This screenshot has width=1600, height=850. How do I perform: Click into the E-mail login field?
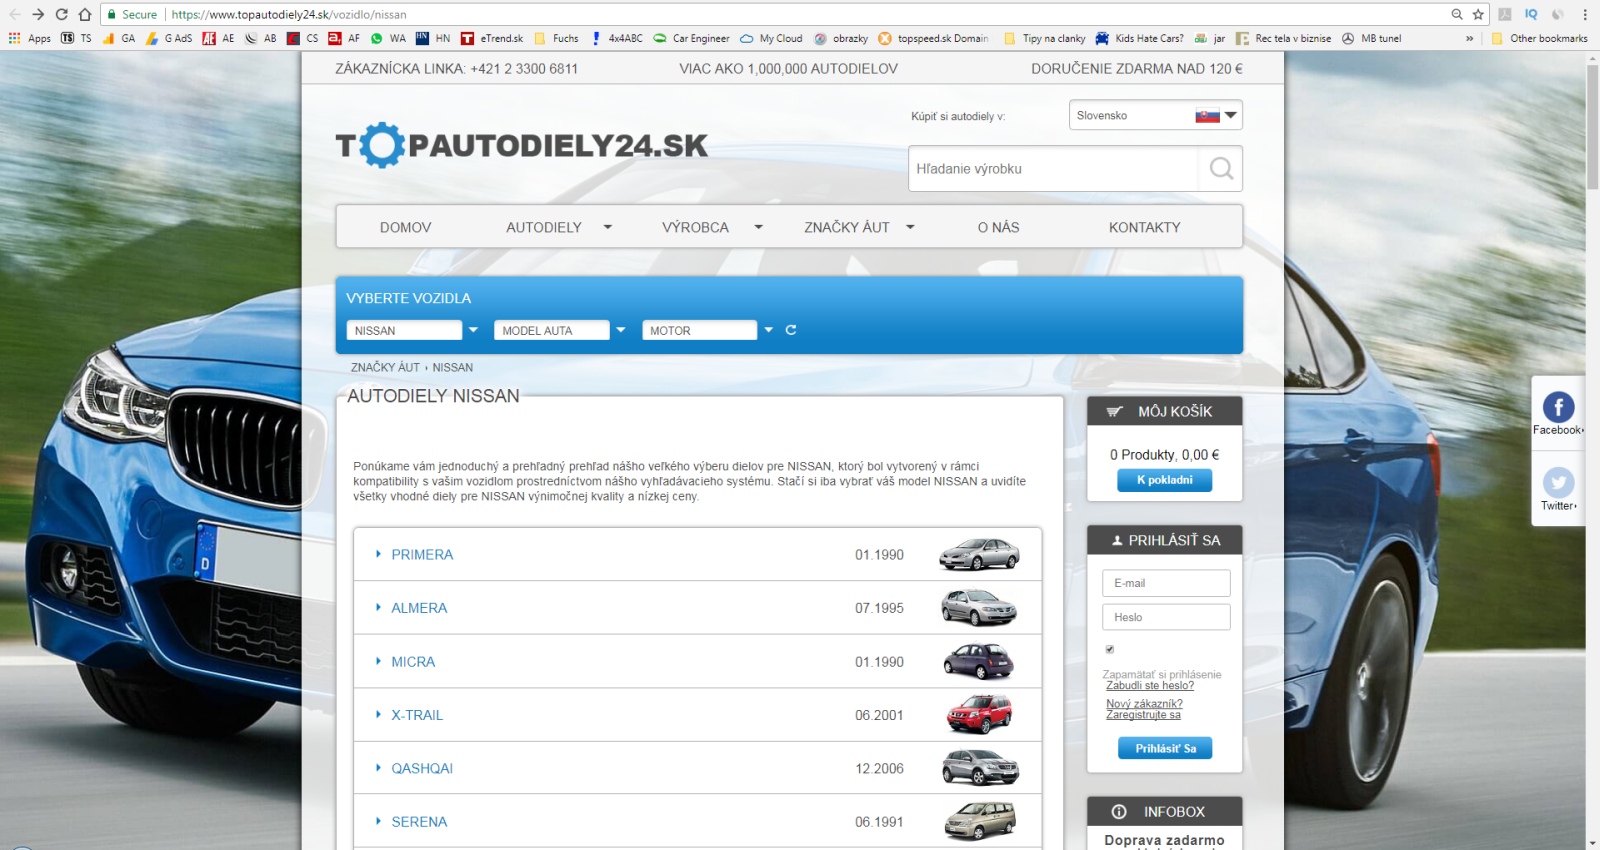click(1166, 583)
